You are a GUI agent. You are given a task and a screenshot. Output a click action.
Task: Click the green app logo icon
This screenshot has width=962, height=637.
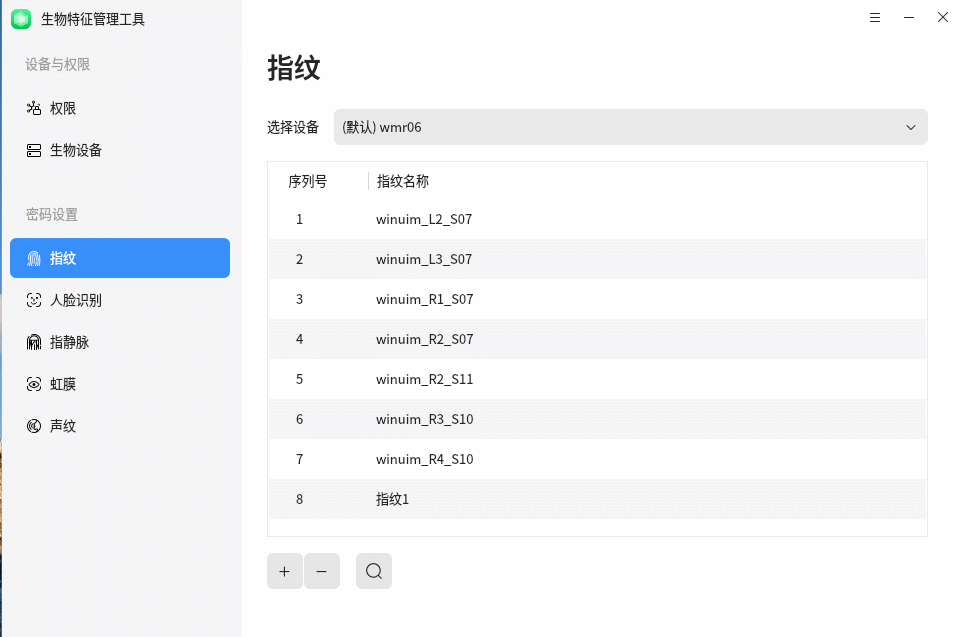coord(21,19)
